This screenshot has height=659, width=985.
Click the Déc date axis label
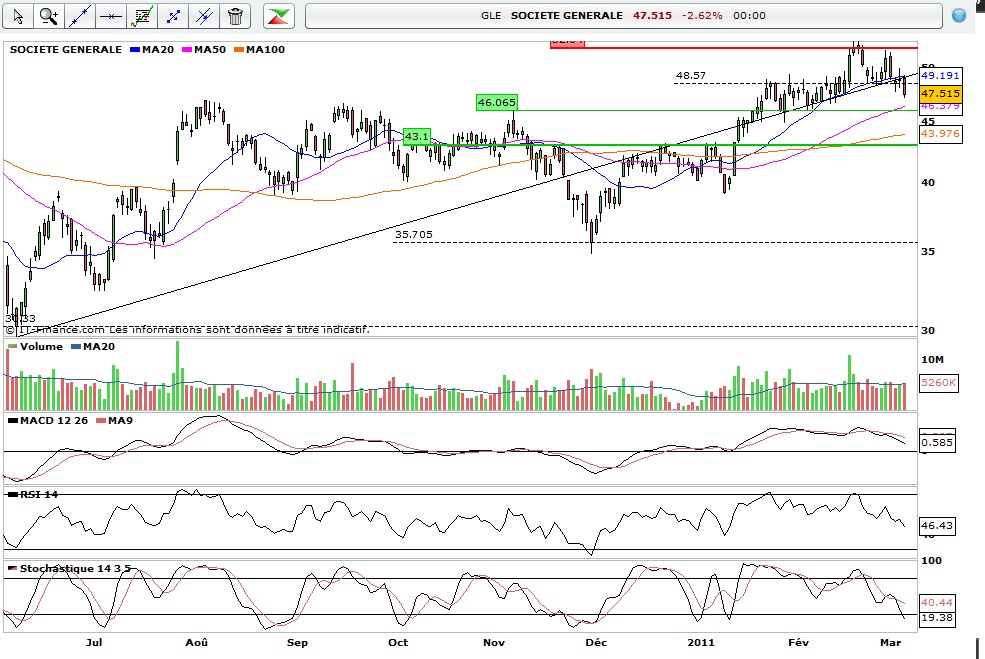596,643
